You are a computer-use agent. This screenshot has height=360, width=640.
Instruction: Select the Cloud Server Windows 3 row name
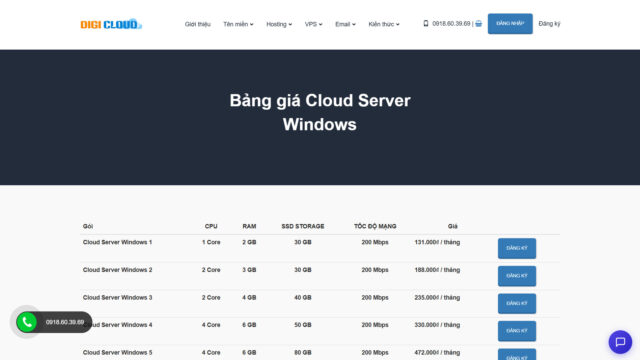(x=118, y=298)
